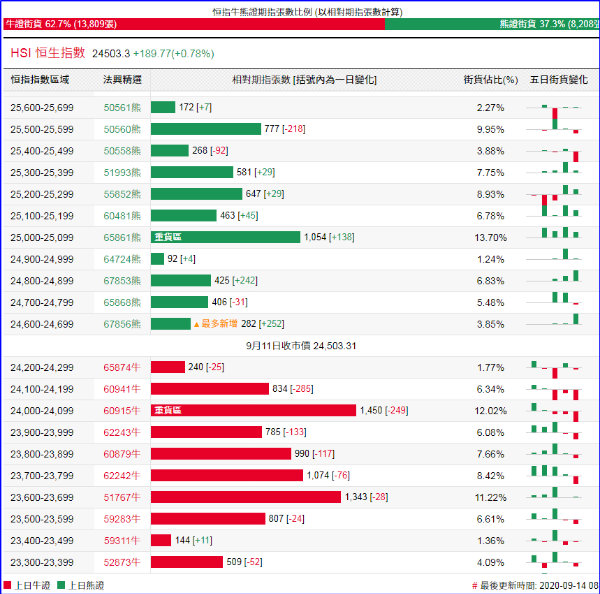This screenshot has width=600, height=594.
Task: Click the 9.95% outstanding share value
Action: click(x=491, y=129)
